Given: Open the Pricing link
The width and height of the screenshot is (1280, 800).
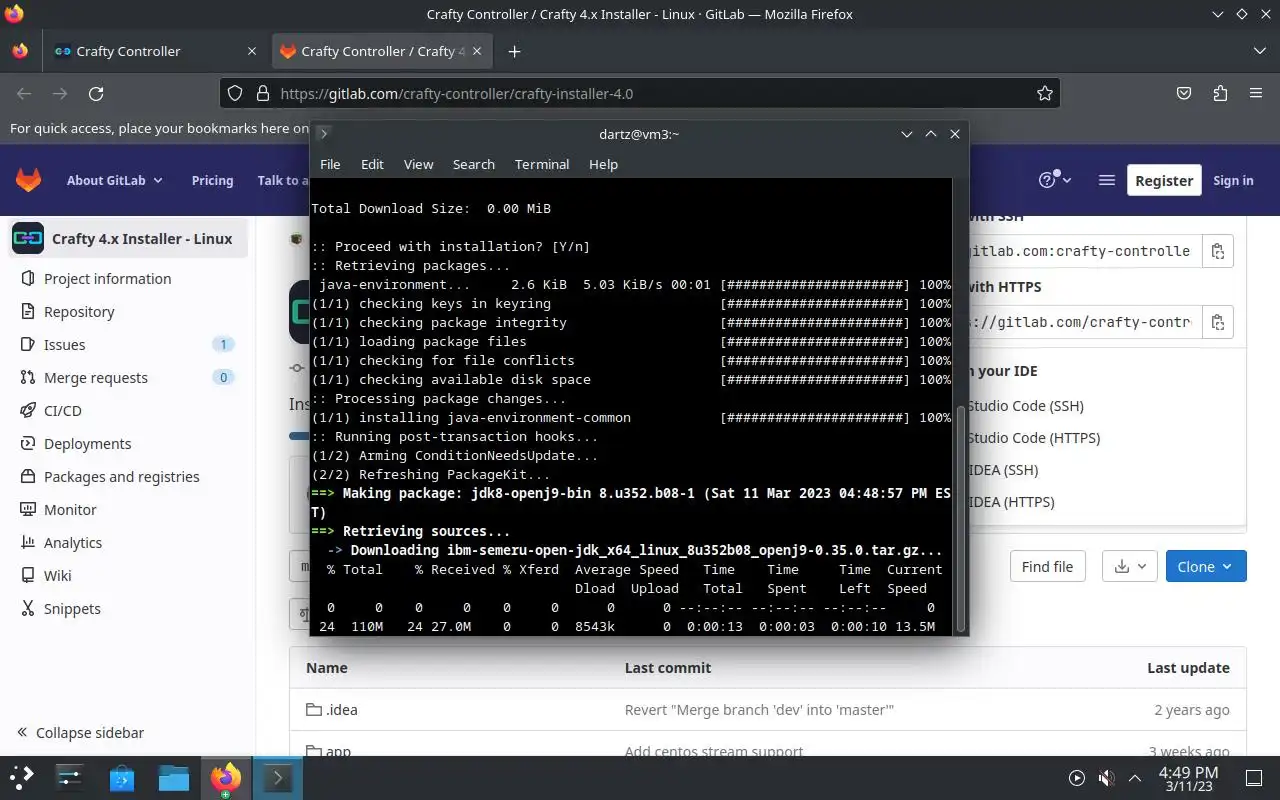Looking at the screenshot, I should (x=212, y=180).
